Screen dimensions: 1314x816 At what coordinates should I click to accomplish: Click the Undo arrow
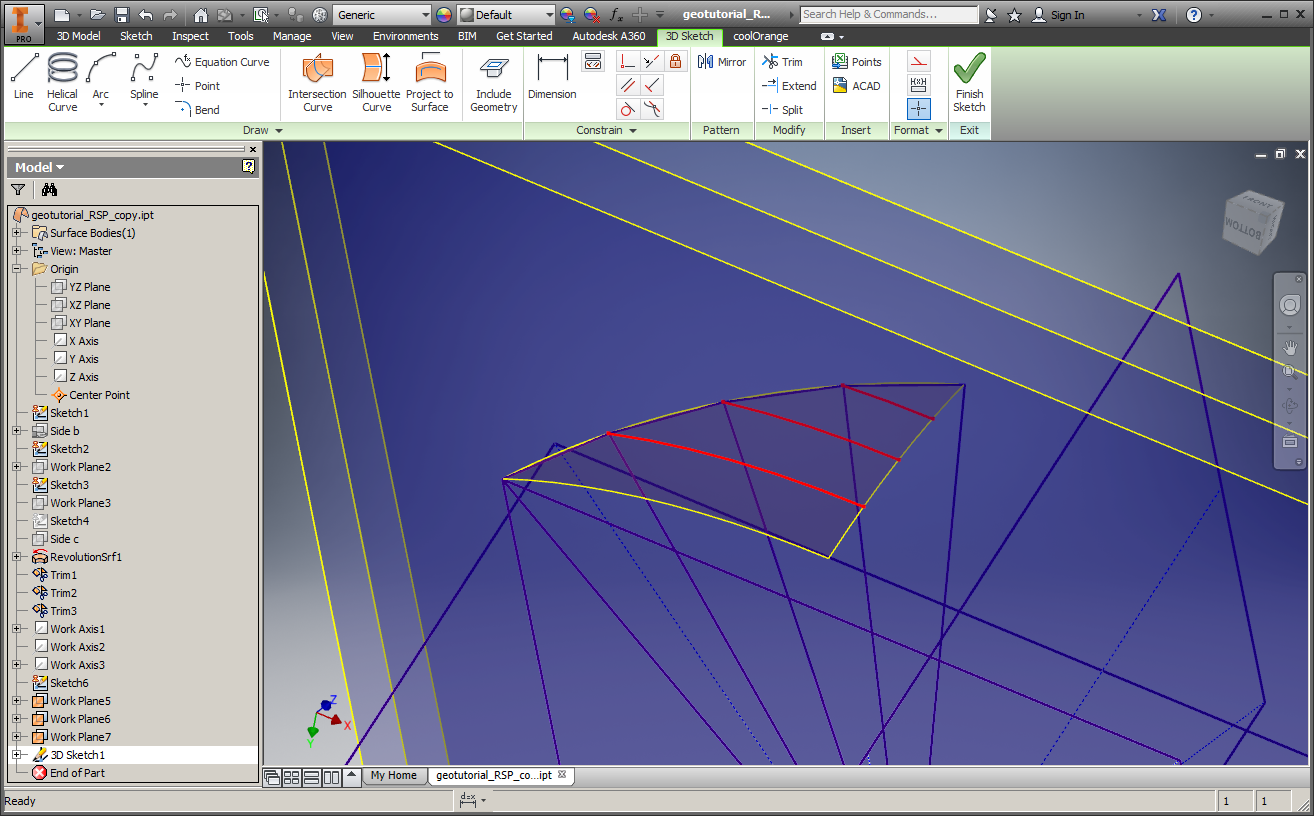tap(146, 15)
